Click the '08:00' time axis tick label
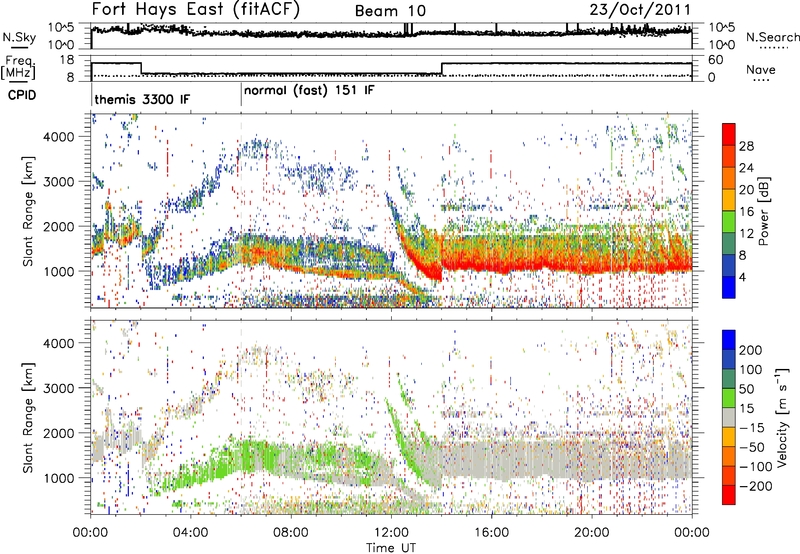 290,533
